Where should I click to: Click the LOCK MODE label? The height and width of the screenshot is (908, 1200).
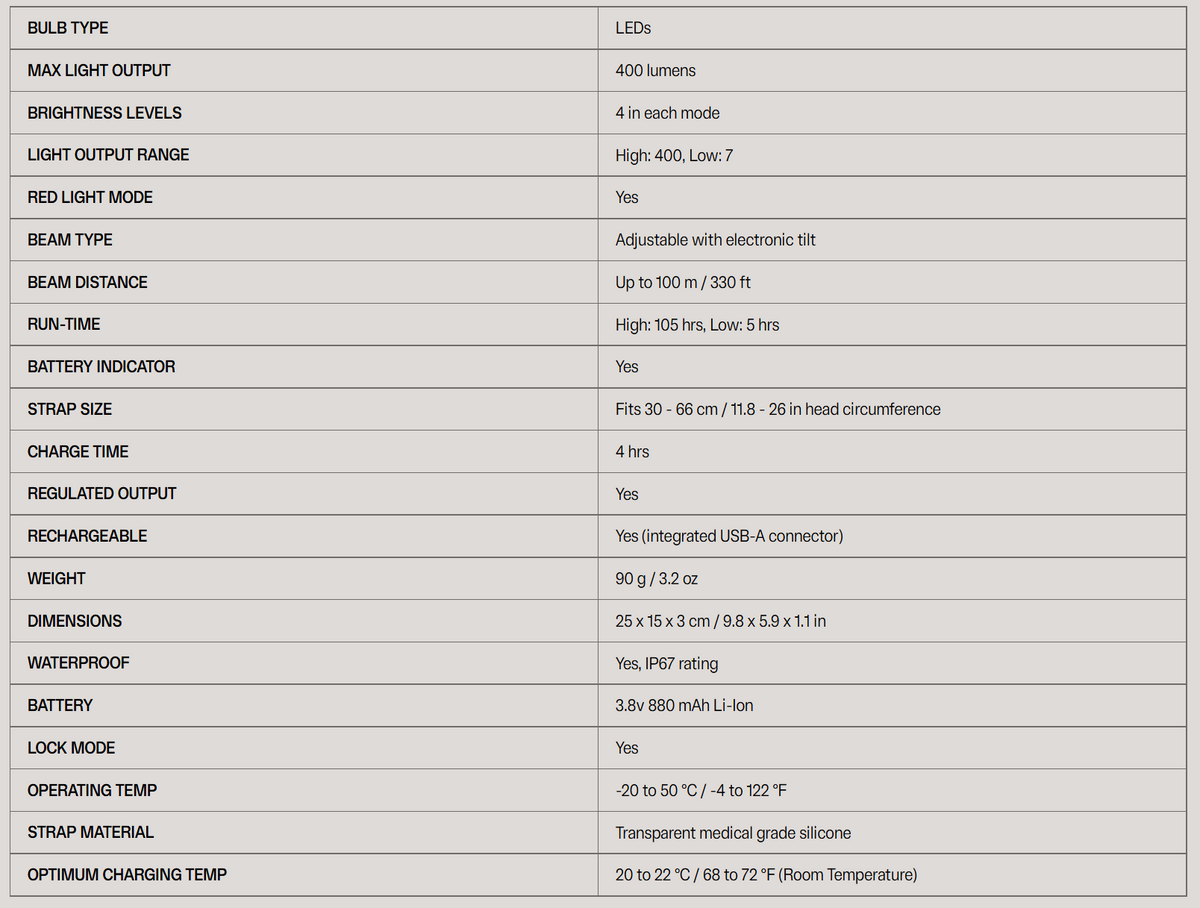click(71, 748)
